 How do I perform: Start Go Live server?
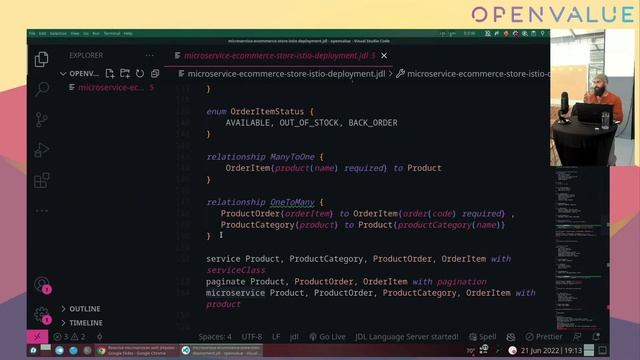pos(327,337)
